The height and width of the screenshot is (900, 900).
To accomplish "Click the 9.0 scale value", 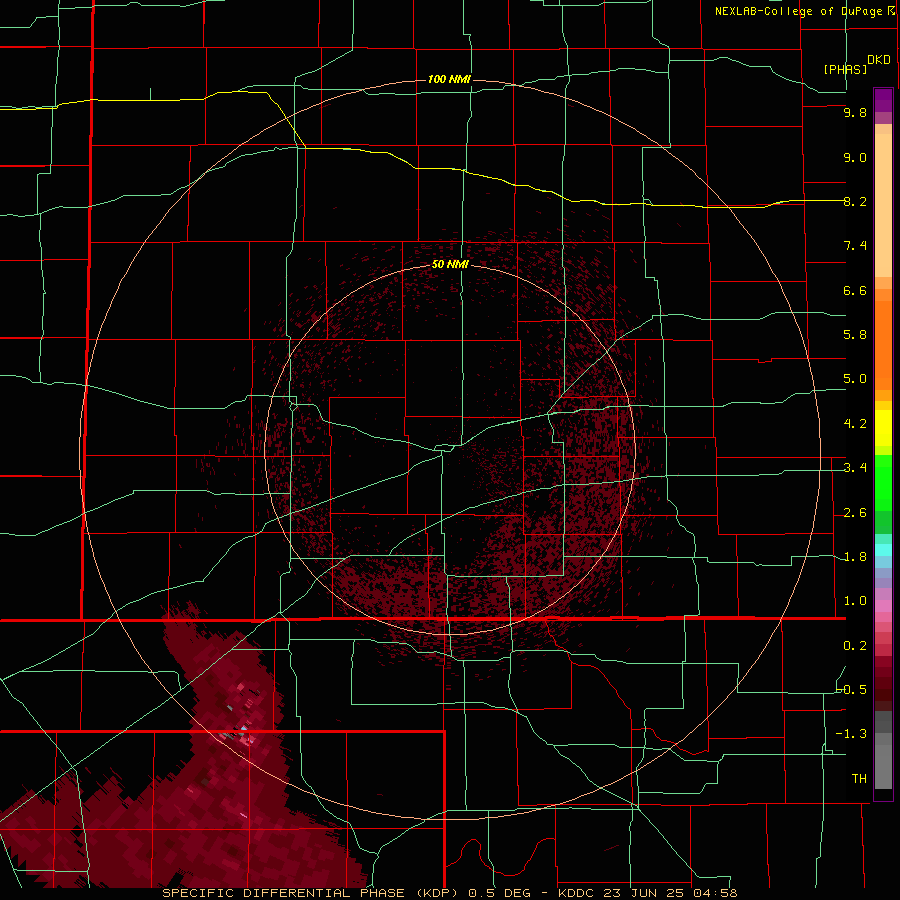I will pos(855,157).
